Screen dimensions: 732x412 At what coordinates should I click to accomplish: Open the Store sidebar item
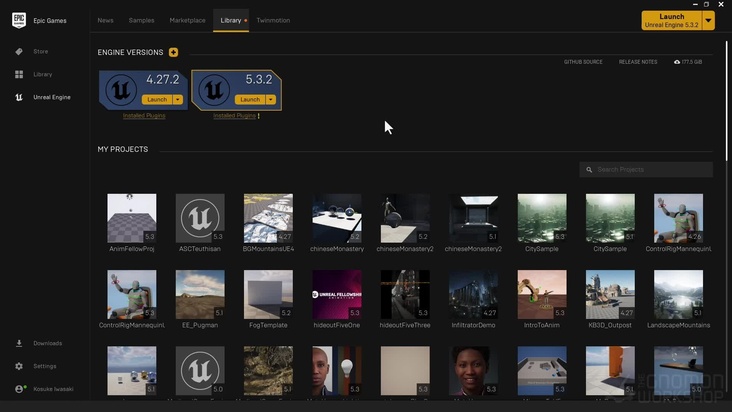pos(41,51)
